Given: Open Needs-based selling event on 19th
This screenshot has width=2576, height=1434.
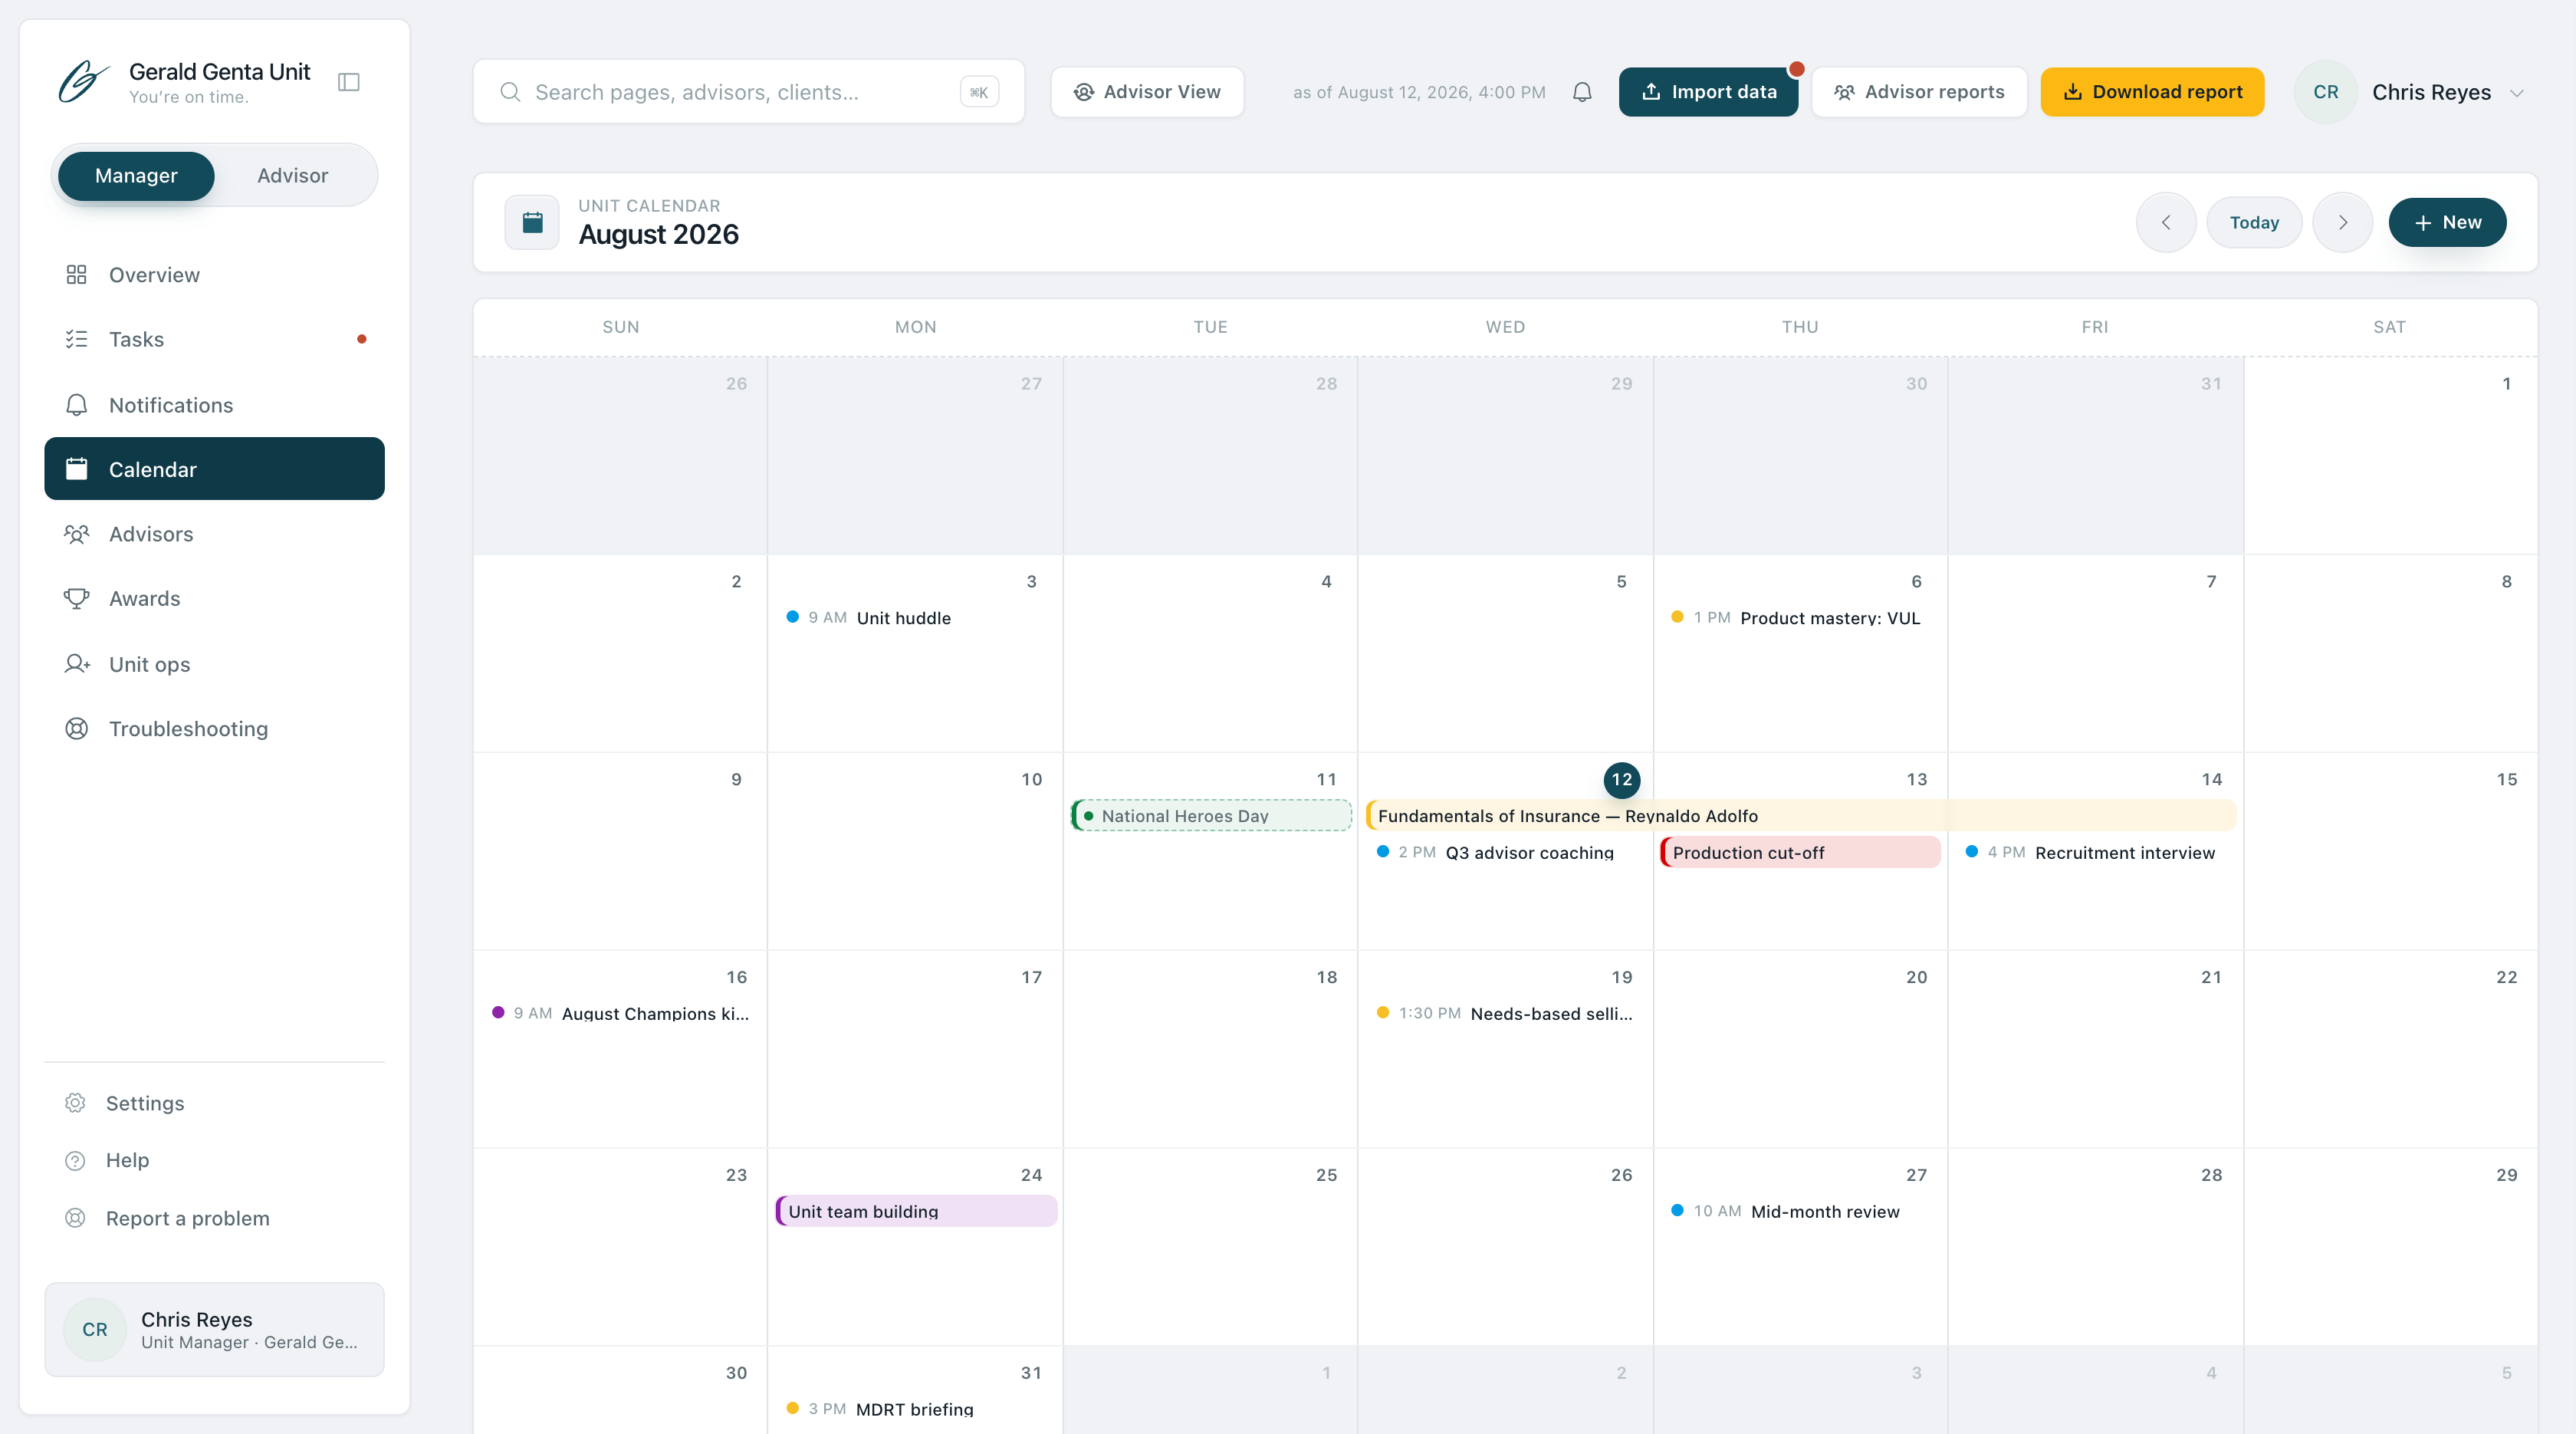Looking at the screenshot, I should click(x=1505, y=1014).
